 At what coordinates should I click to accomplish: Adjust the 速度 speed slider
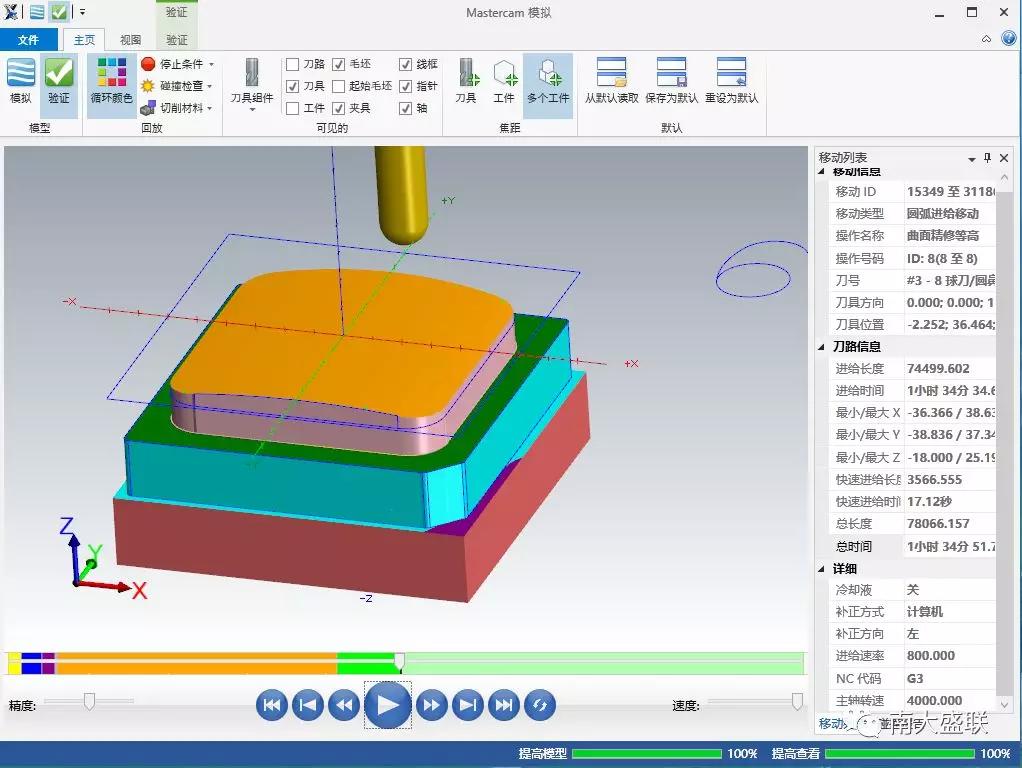796,701
